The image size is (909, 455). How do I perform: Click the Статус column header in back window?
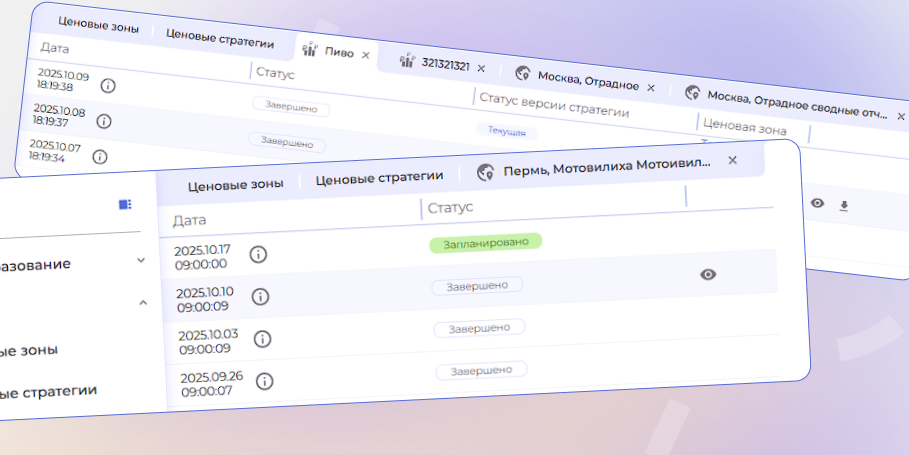[x=275, y=74]
